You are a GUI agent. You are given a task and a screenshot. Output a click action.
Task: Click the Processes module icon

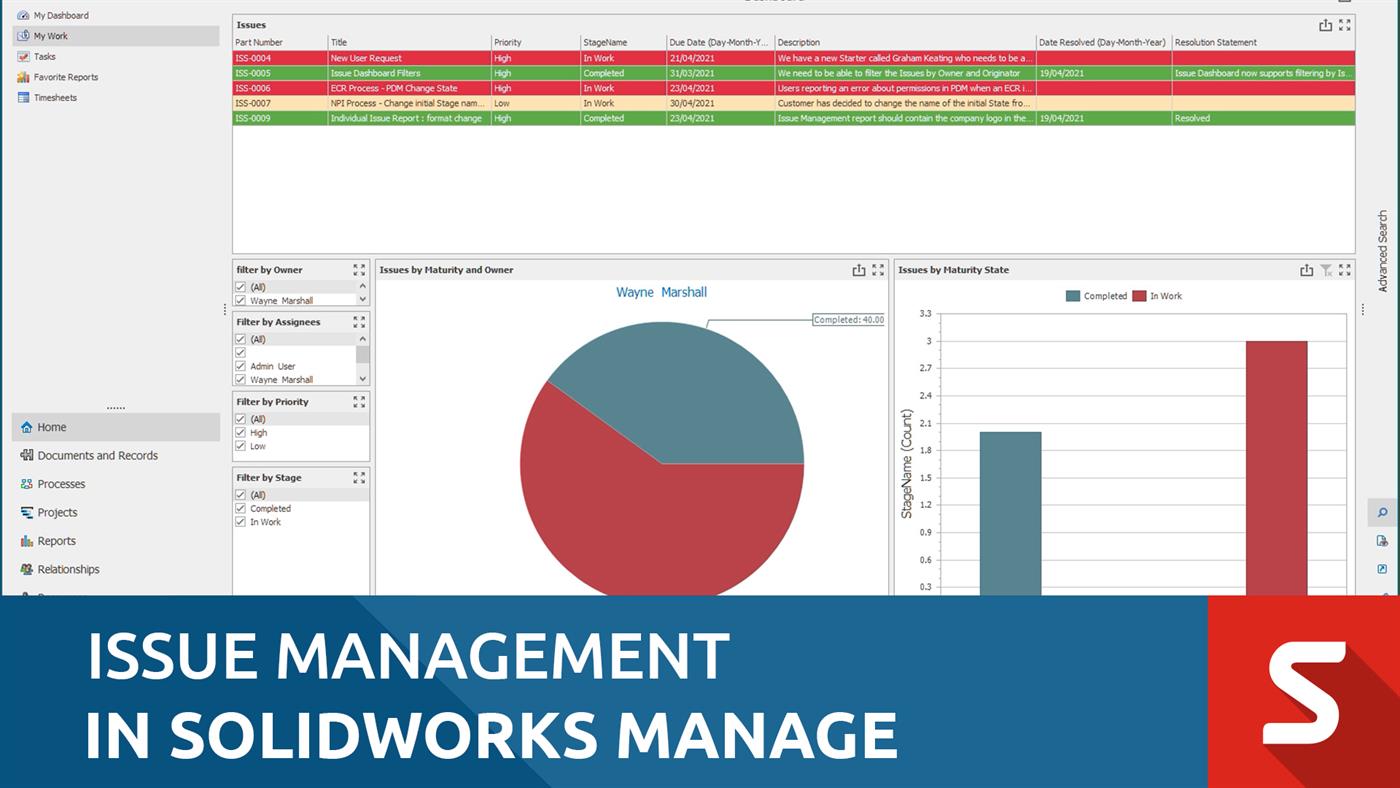(x=27, y=484)
